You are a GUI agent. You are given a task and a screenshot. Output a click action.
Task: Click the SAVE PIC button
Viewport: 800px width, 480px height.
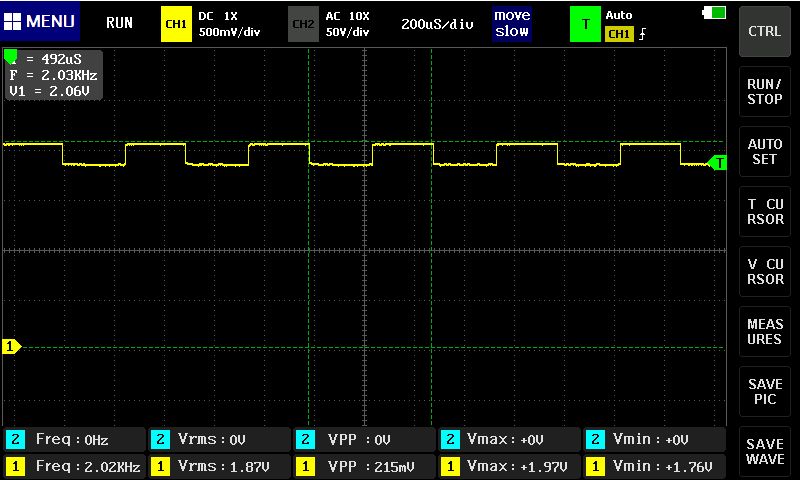(764, 392)
